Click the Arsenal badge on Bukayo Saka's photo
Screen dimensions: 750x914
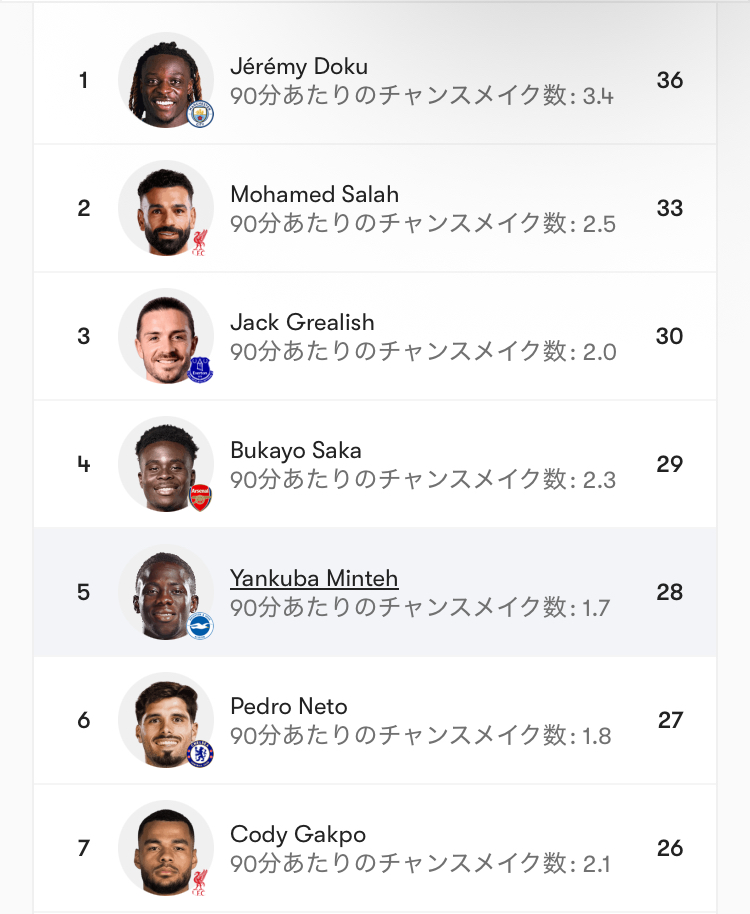pyautogui.click(x=201, y=498)
